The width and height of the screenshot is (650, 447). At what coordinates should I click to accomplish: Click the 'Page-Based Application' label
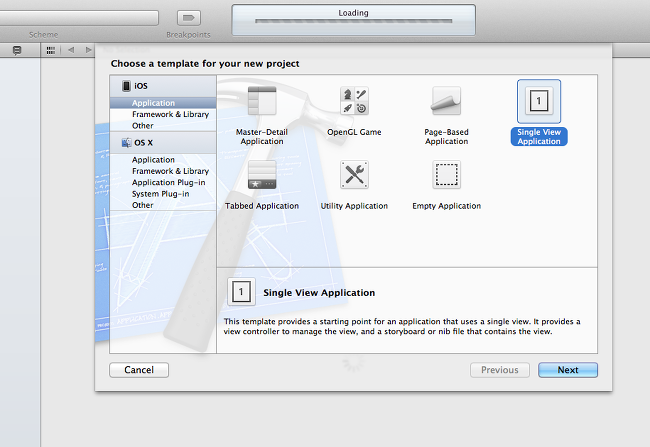(x=446, y=137)
